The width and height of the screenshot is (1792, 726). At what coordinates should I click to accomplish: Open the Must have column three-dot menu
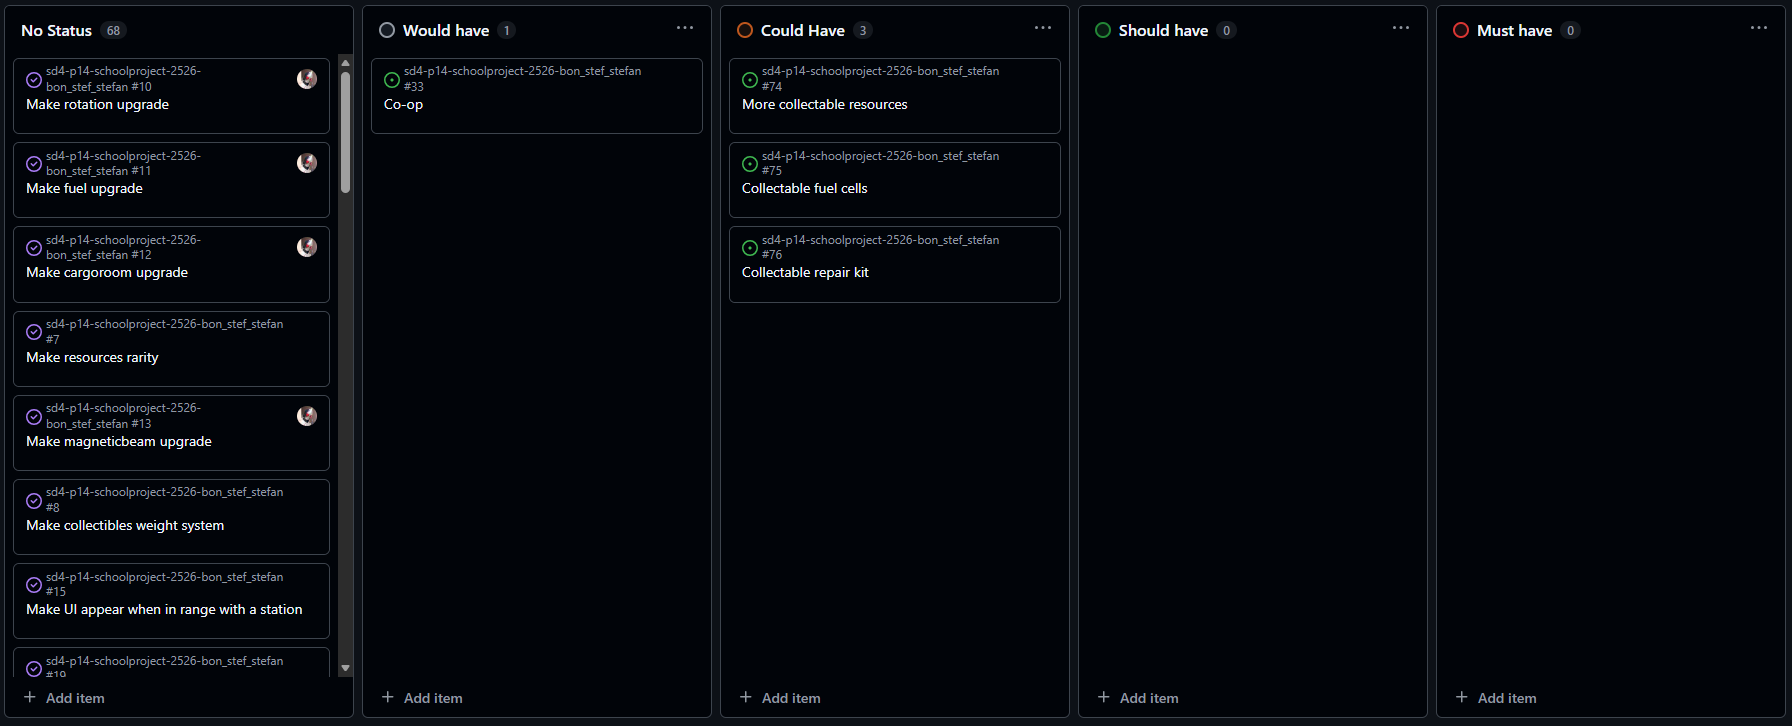[x=1759, y=28]
